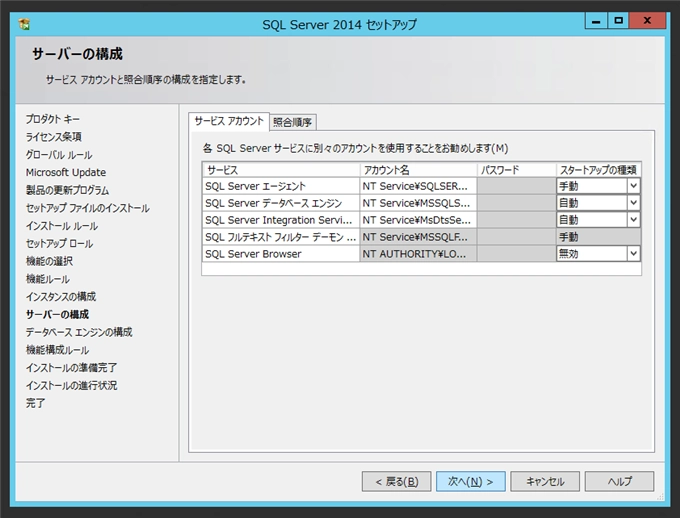Click the データベース エンジンの構成 step
This screenshot has width=680, height=518.
pyautogui.click(x=79, y=332)
